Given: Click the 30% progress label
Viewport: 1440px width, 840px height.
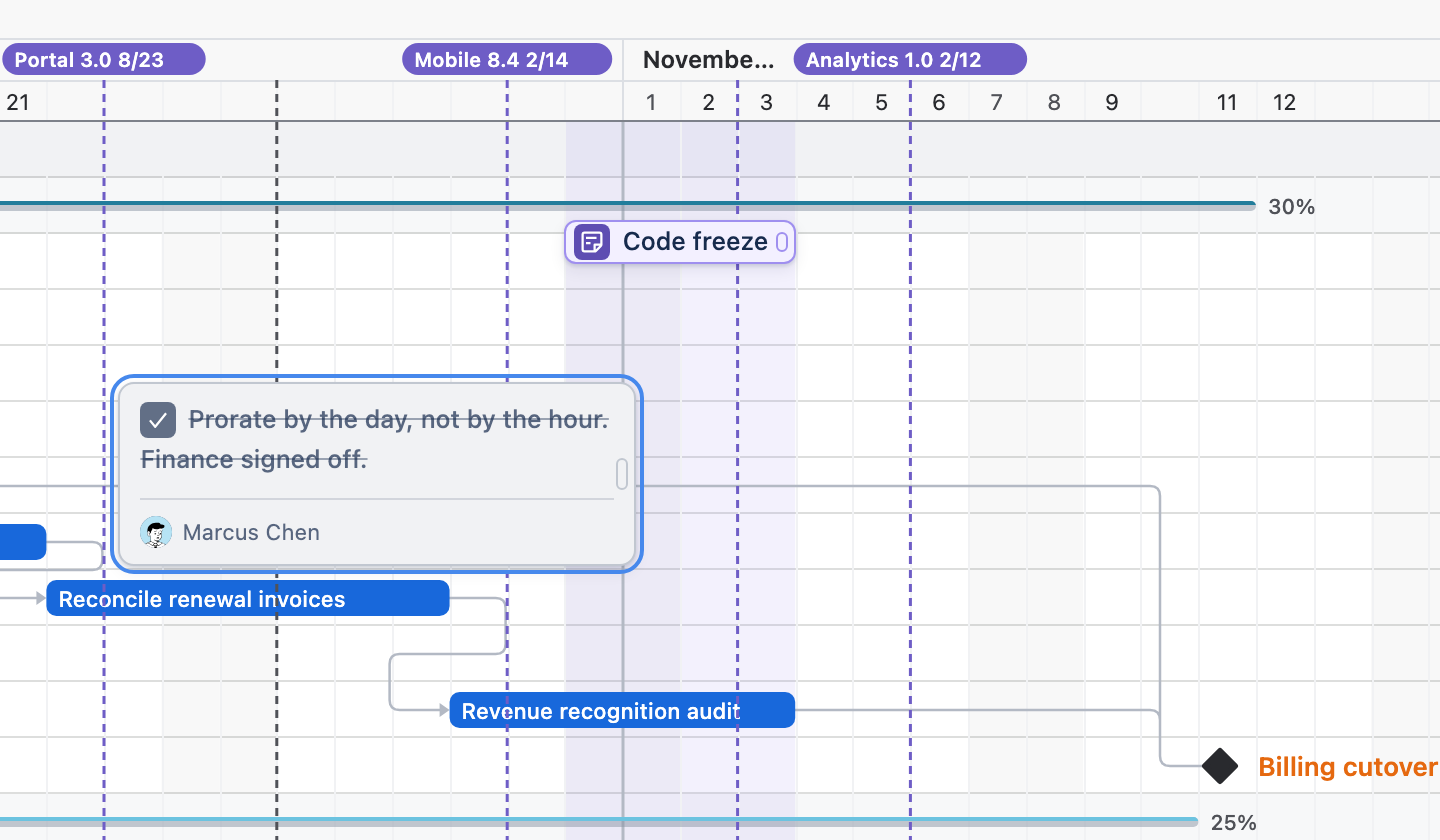Looking at the screenshot, I should (x=1292, y=207).
